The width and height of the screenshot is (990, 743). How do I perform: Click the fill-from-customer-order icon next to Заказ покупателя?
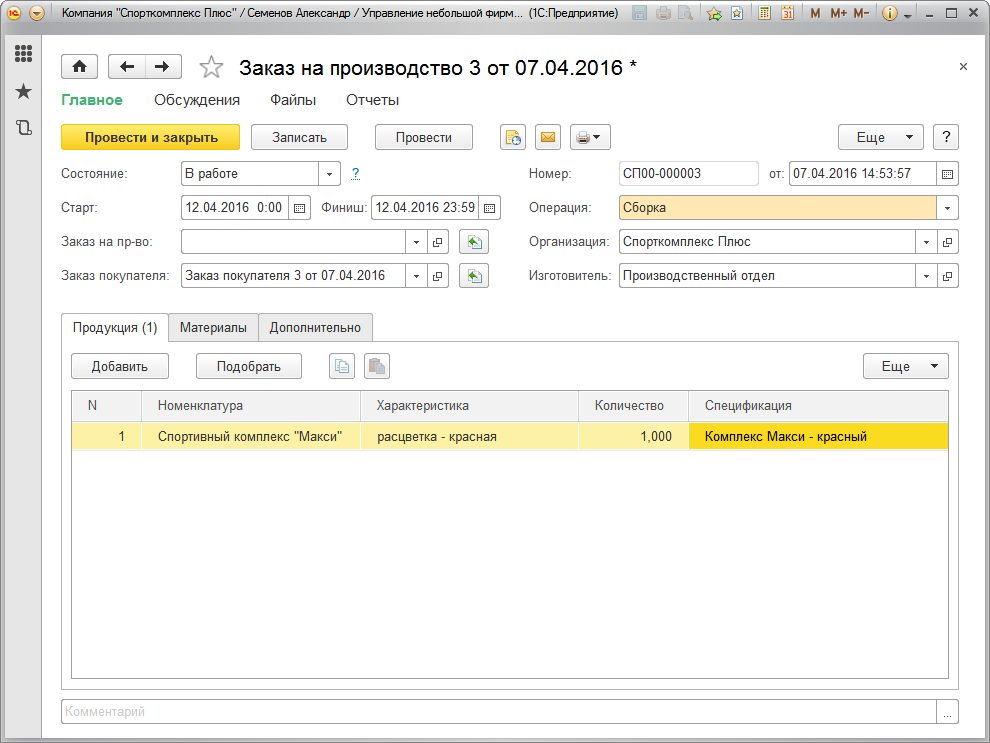tap(474, 275)
